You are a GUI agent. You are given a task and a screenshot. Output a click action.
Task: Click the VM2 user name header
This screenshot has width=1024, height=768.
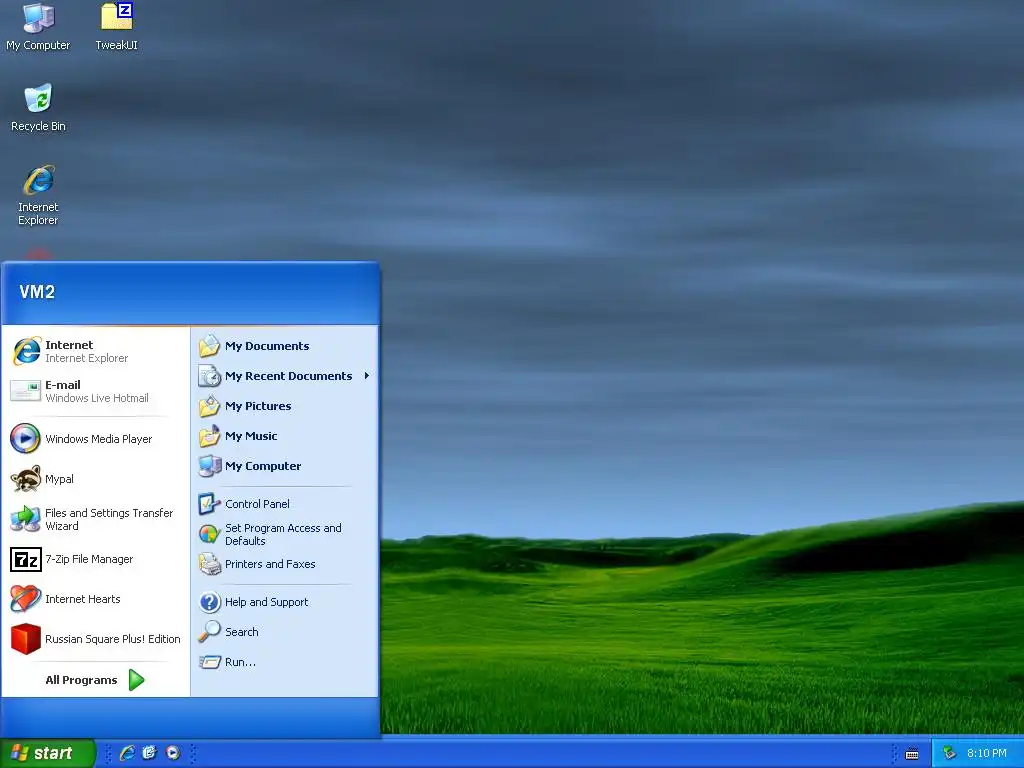point(37,292)
